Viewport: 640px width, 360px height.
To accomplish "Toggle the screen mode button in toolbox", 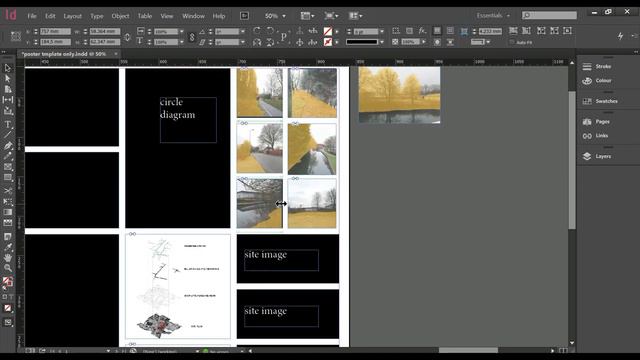I will tap(7, 322).
